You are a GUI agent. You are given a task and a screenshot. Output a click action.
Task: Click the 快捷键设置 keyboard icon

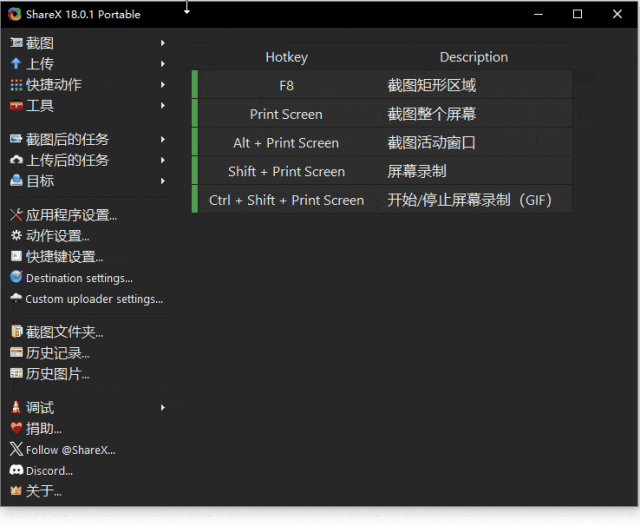click(16, 256)
